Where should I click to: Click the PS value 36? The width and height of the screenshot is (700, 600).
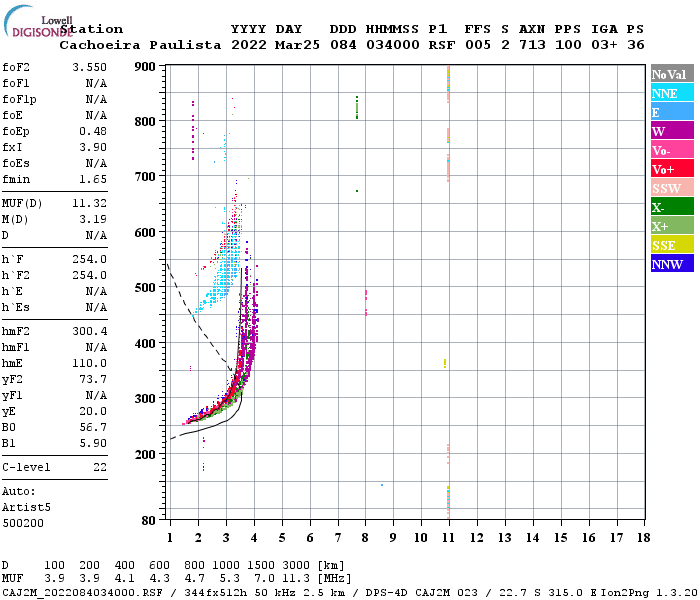(636, 45)
